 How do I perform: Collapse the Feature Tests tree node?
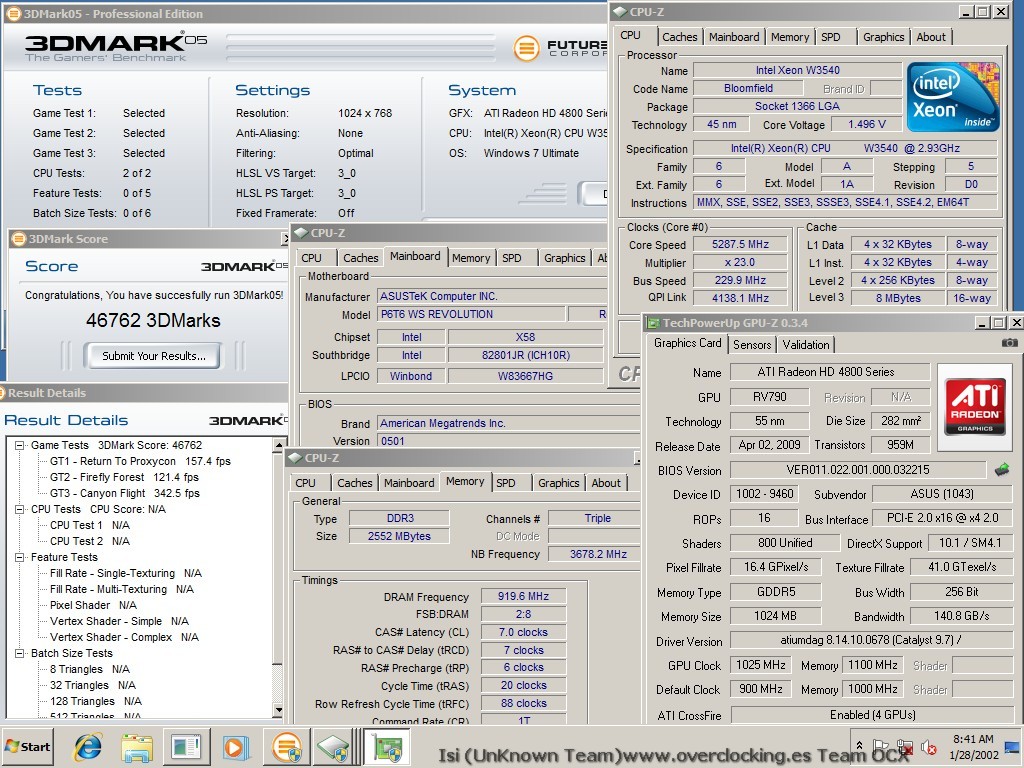(20, 557)
